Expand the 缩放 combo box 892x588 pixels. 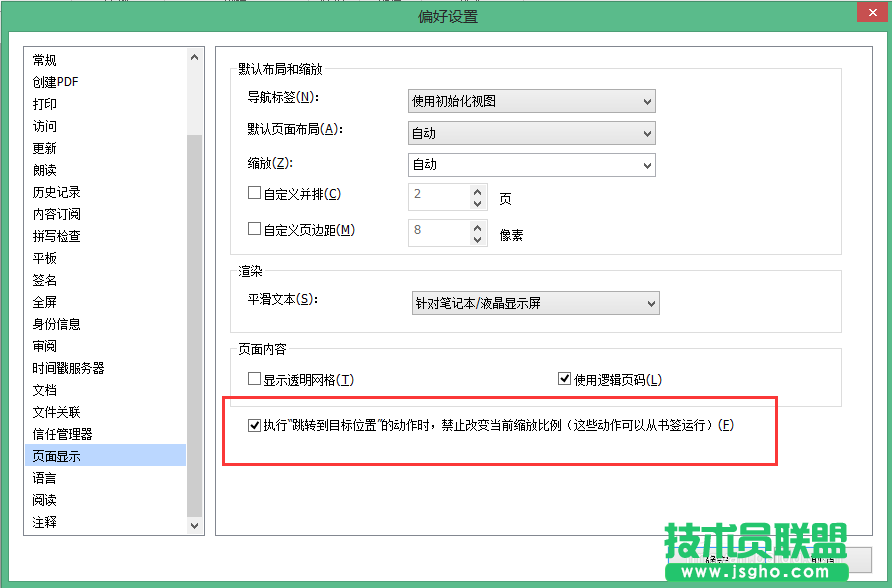pyautogui.click(x=531, y=165)
